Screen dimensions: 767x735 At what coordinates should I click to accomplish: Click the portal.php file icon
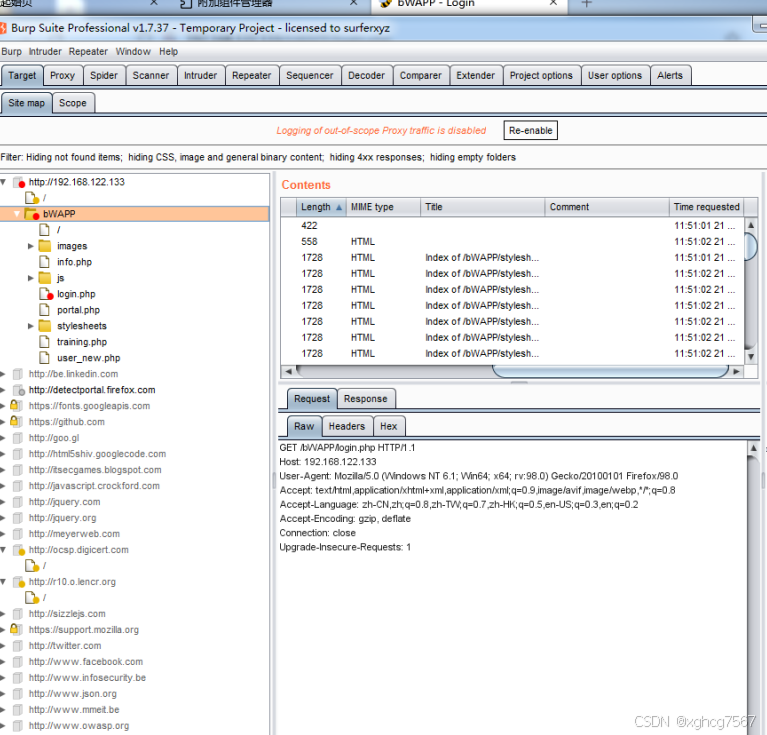tap(45, 310)
